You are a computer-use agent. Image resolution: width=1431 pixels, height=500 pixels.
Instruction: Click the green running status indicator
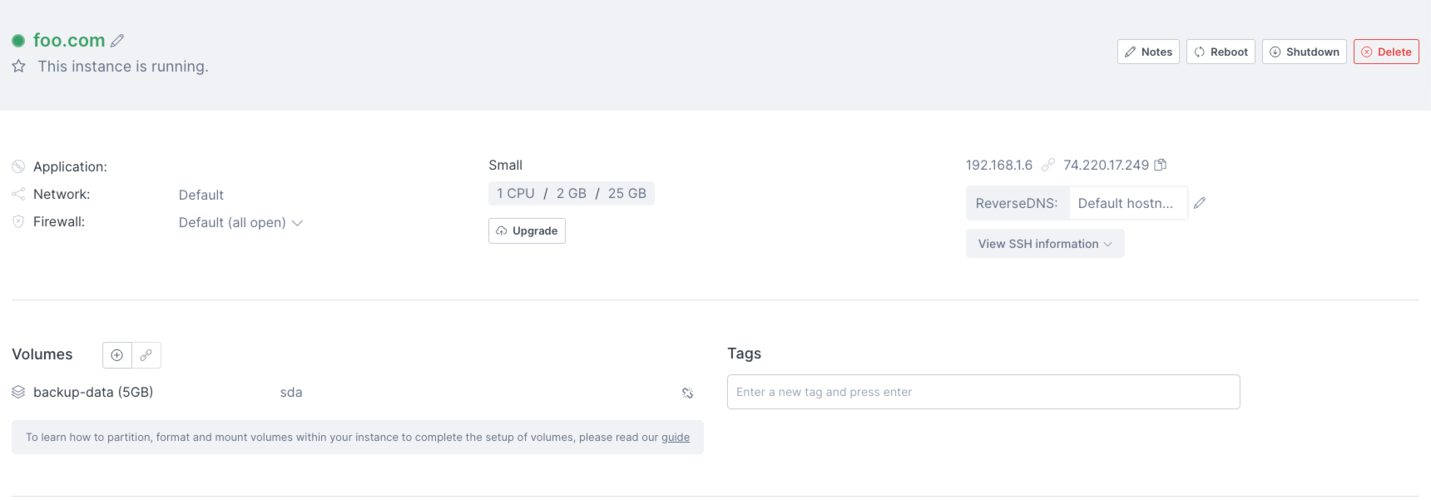[x=18, y=41]
